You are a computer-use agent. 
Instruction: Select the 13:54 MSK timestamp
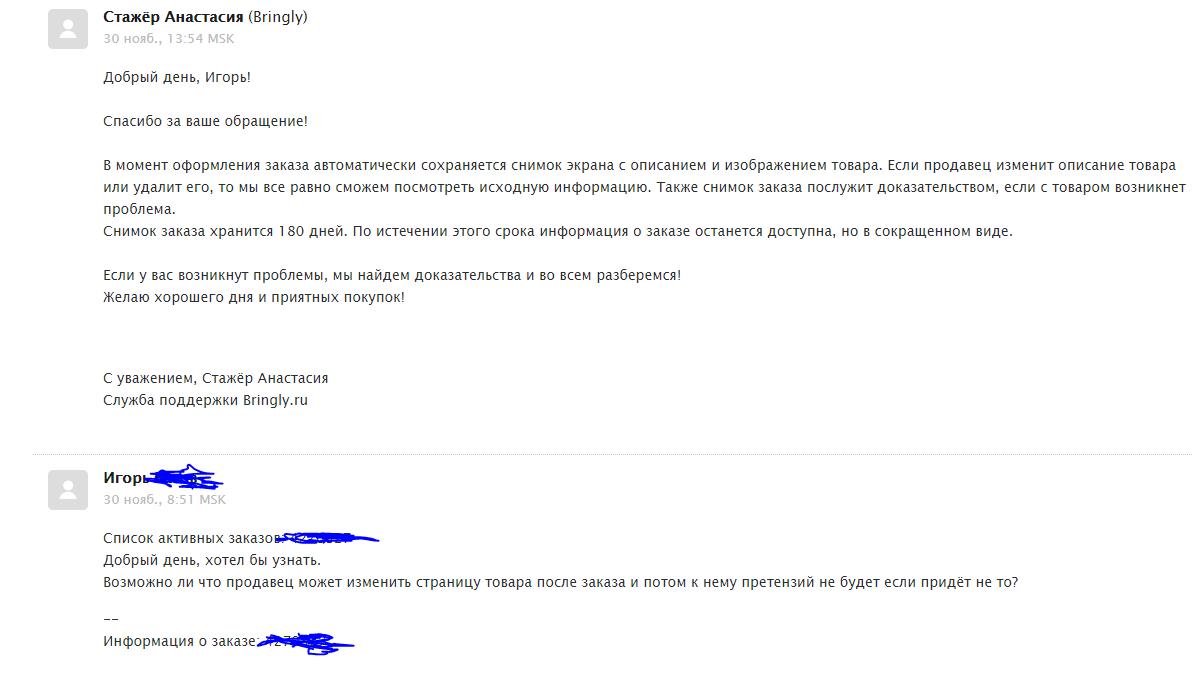pos(200,38)
